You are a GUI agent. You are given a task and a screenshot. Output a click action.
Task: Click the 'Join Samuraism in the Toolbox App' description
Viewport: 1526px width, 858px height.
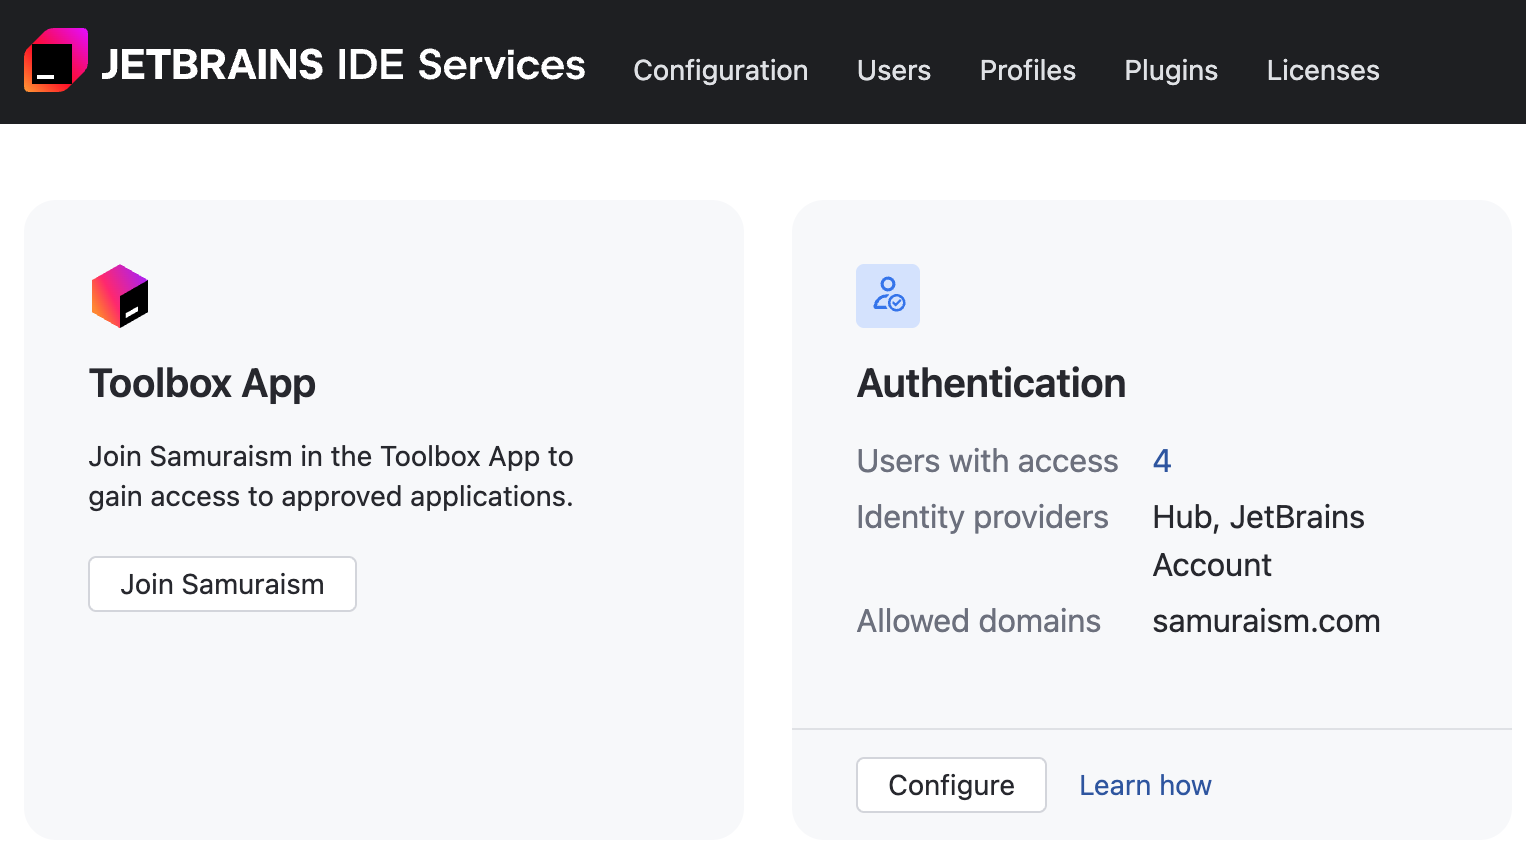click(x=331, y=476)
